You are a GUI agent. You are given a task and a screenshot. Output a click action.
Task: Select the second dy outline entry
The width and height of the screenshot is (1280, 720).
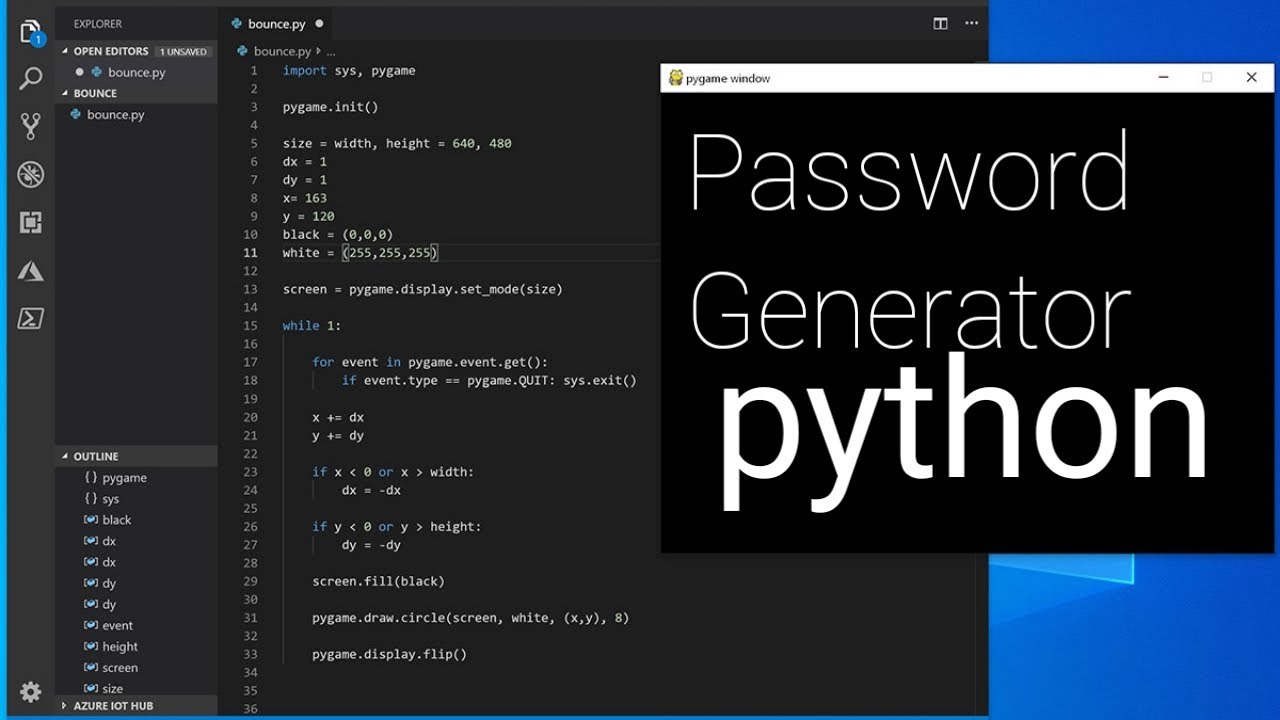(109, 604)
